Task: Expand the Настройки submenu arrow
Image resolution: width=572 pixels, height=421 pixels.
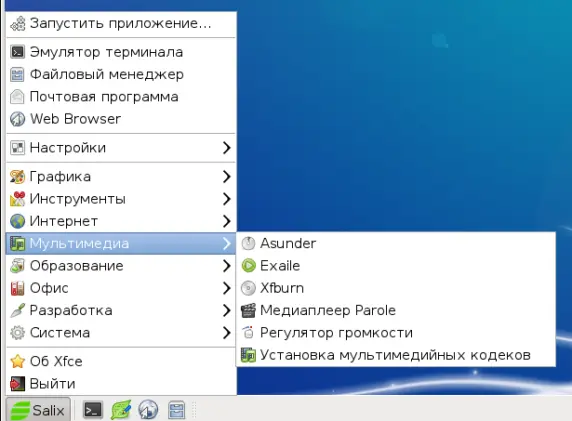Action: tap(227, 148)
